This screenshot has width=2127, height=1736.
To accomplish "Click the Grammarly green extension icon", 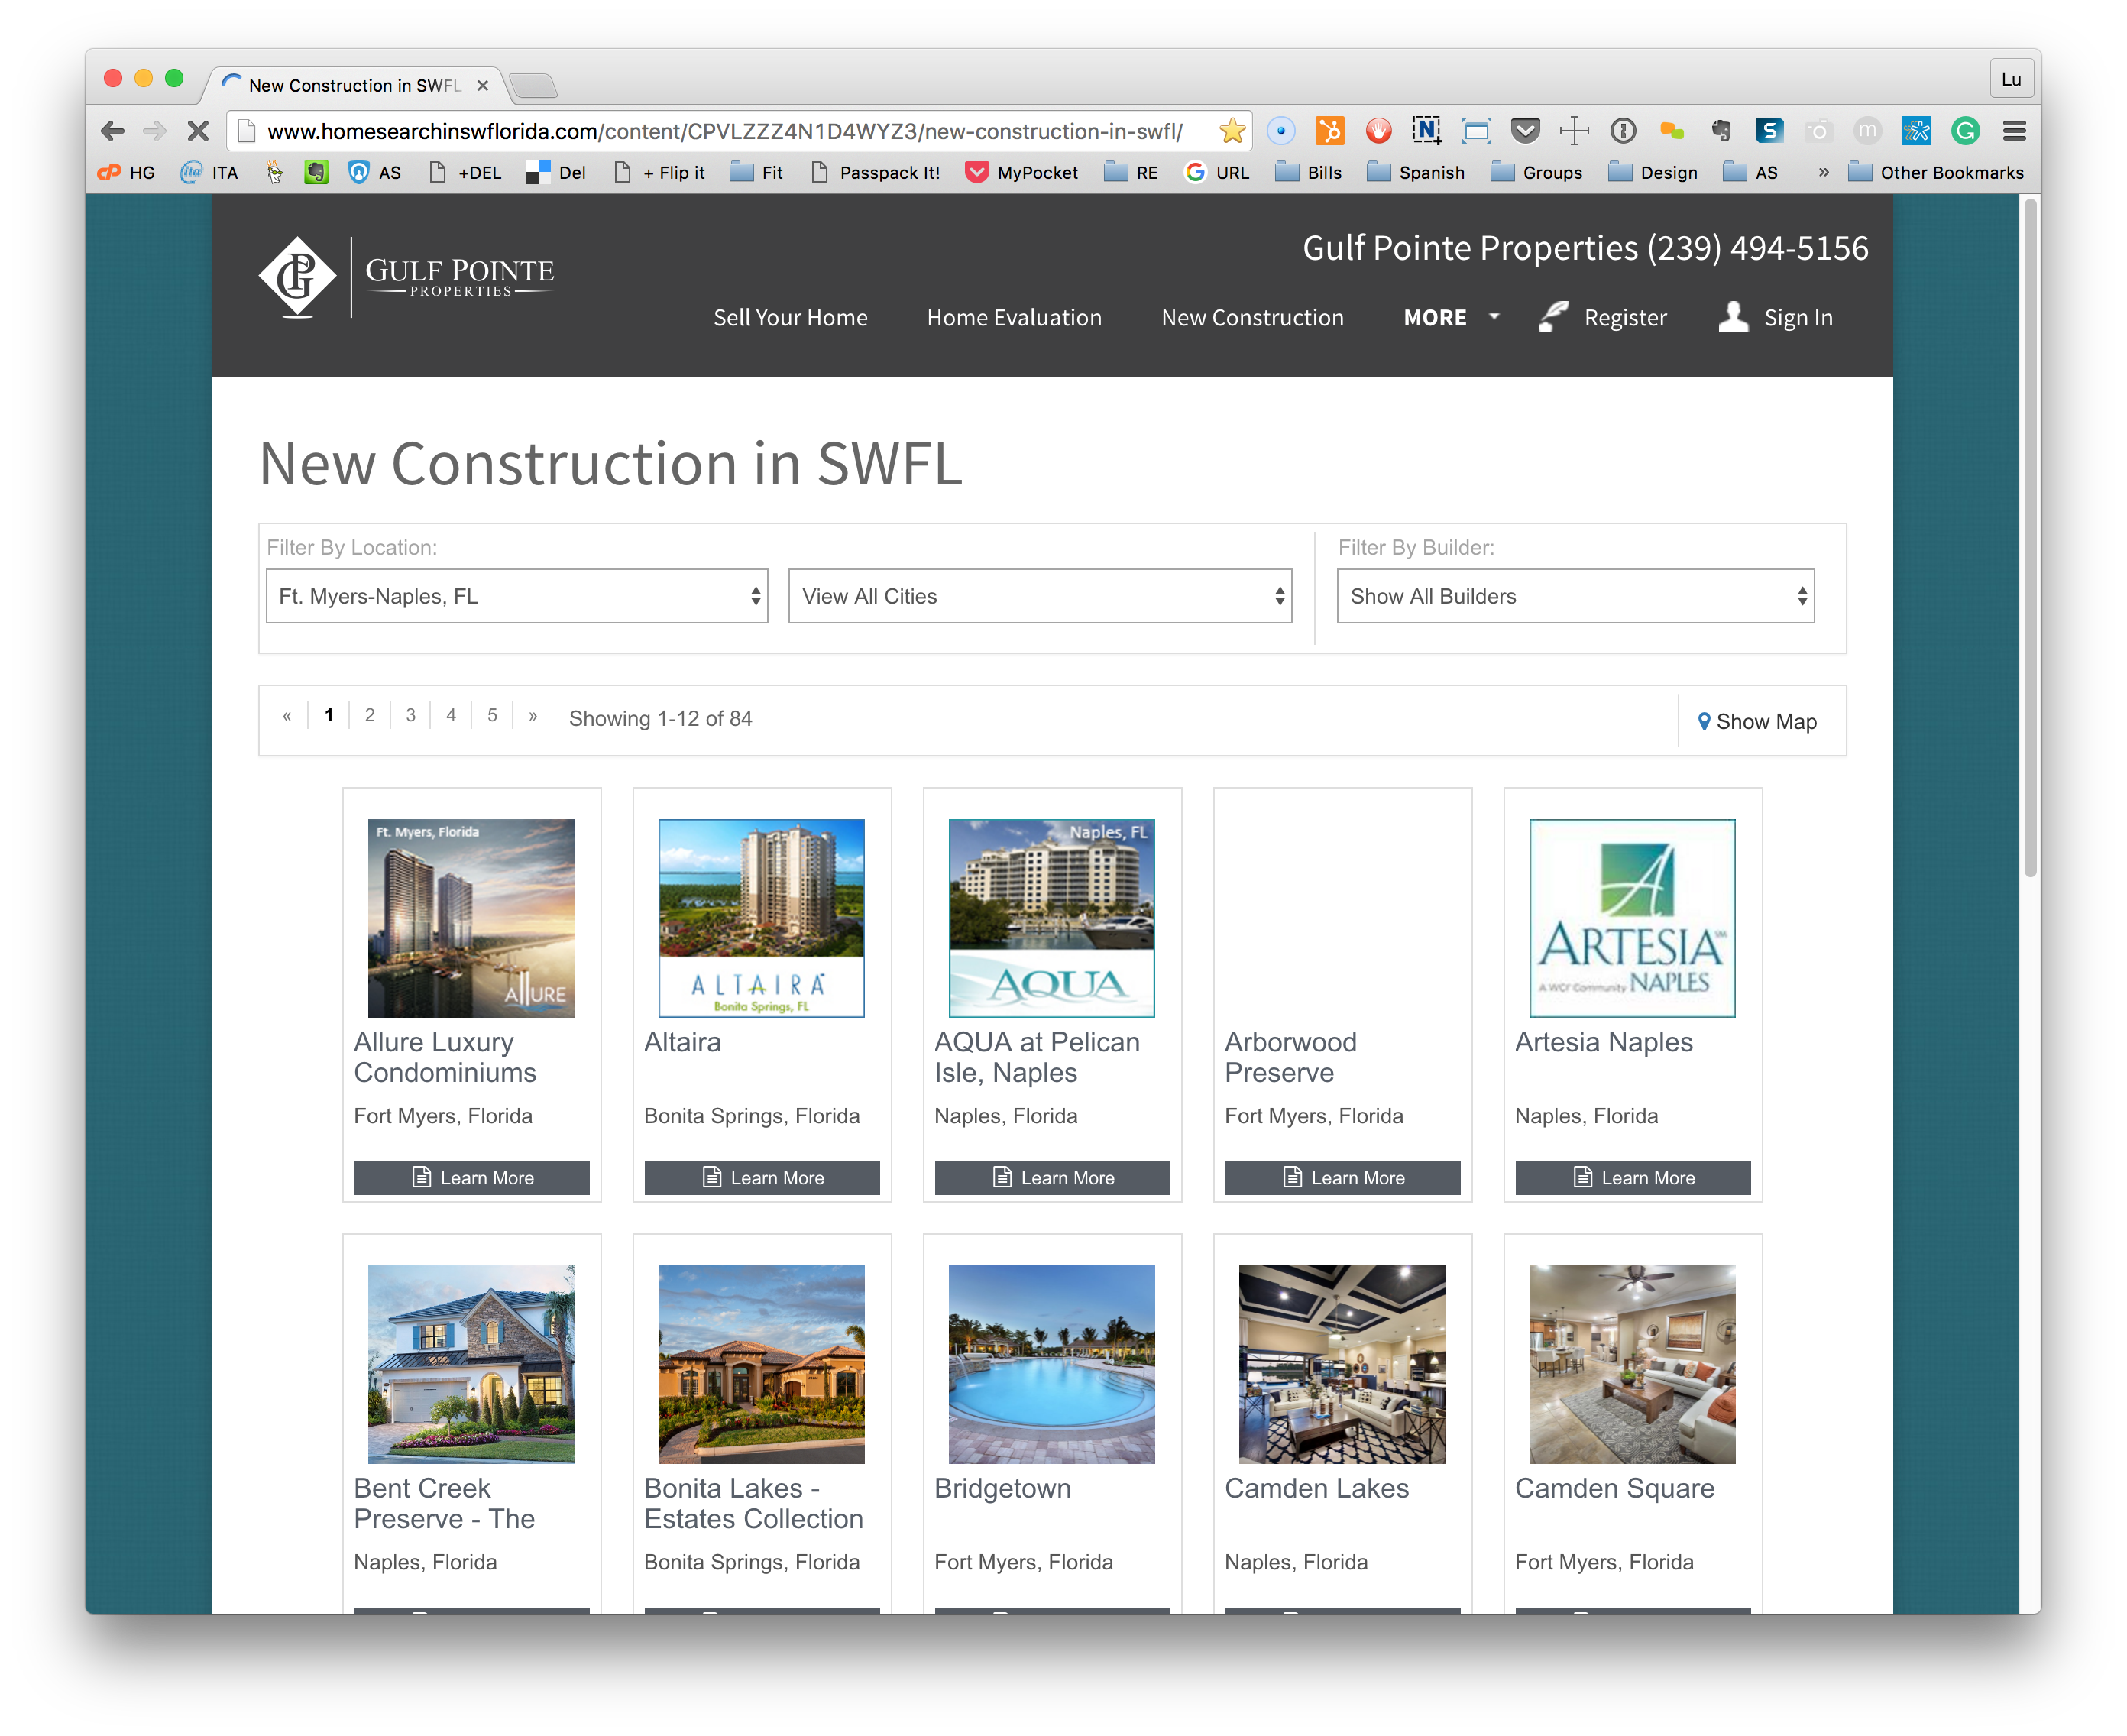I will click(1965, 131).
